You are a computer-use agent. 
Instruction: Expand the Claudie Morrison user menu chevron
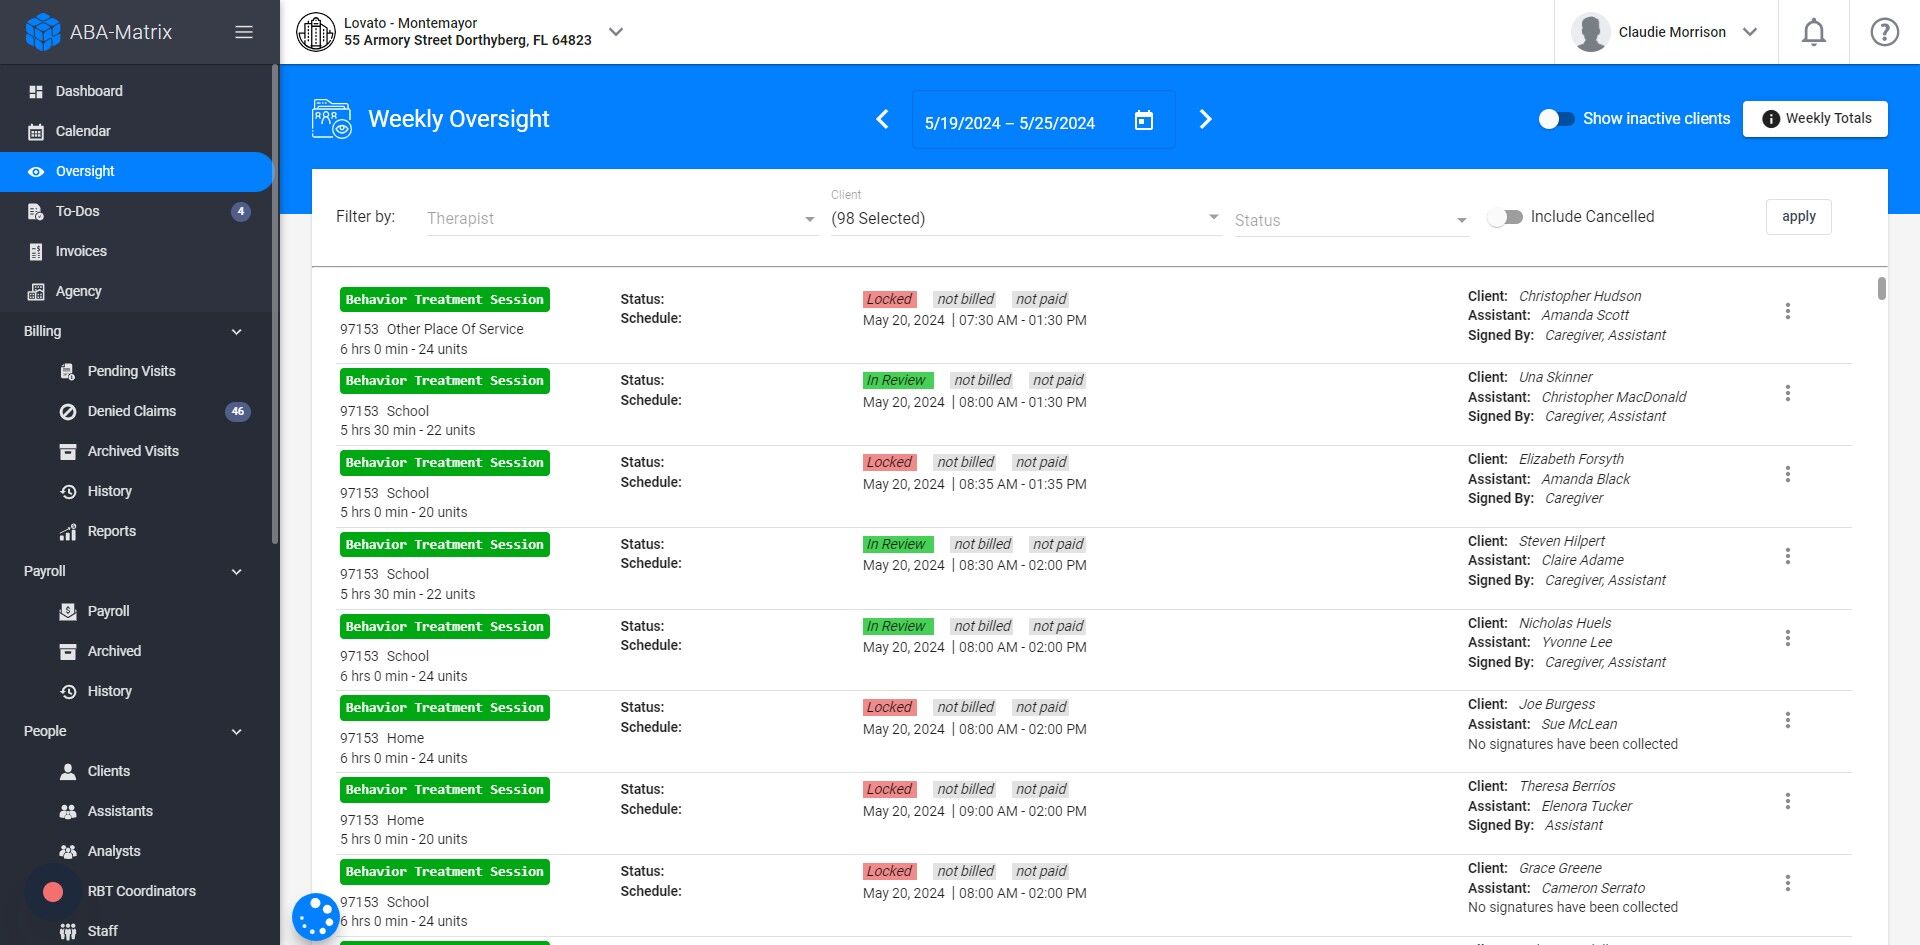click(x=1750, y=32)
